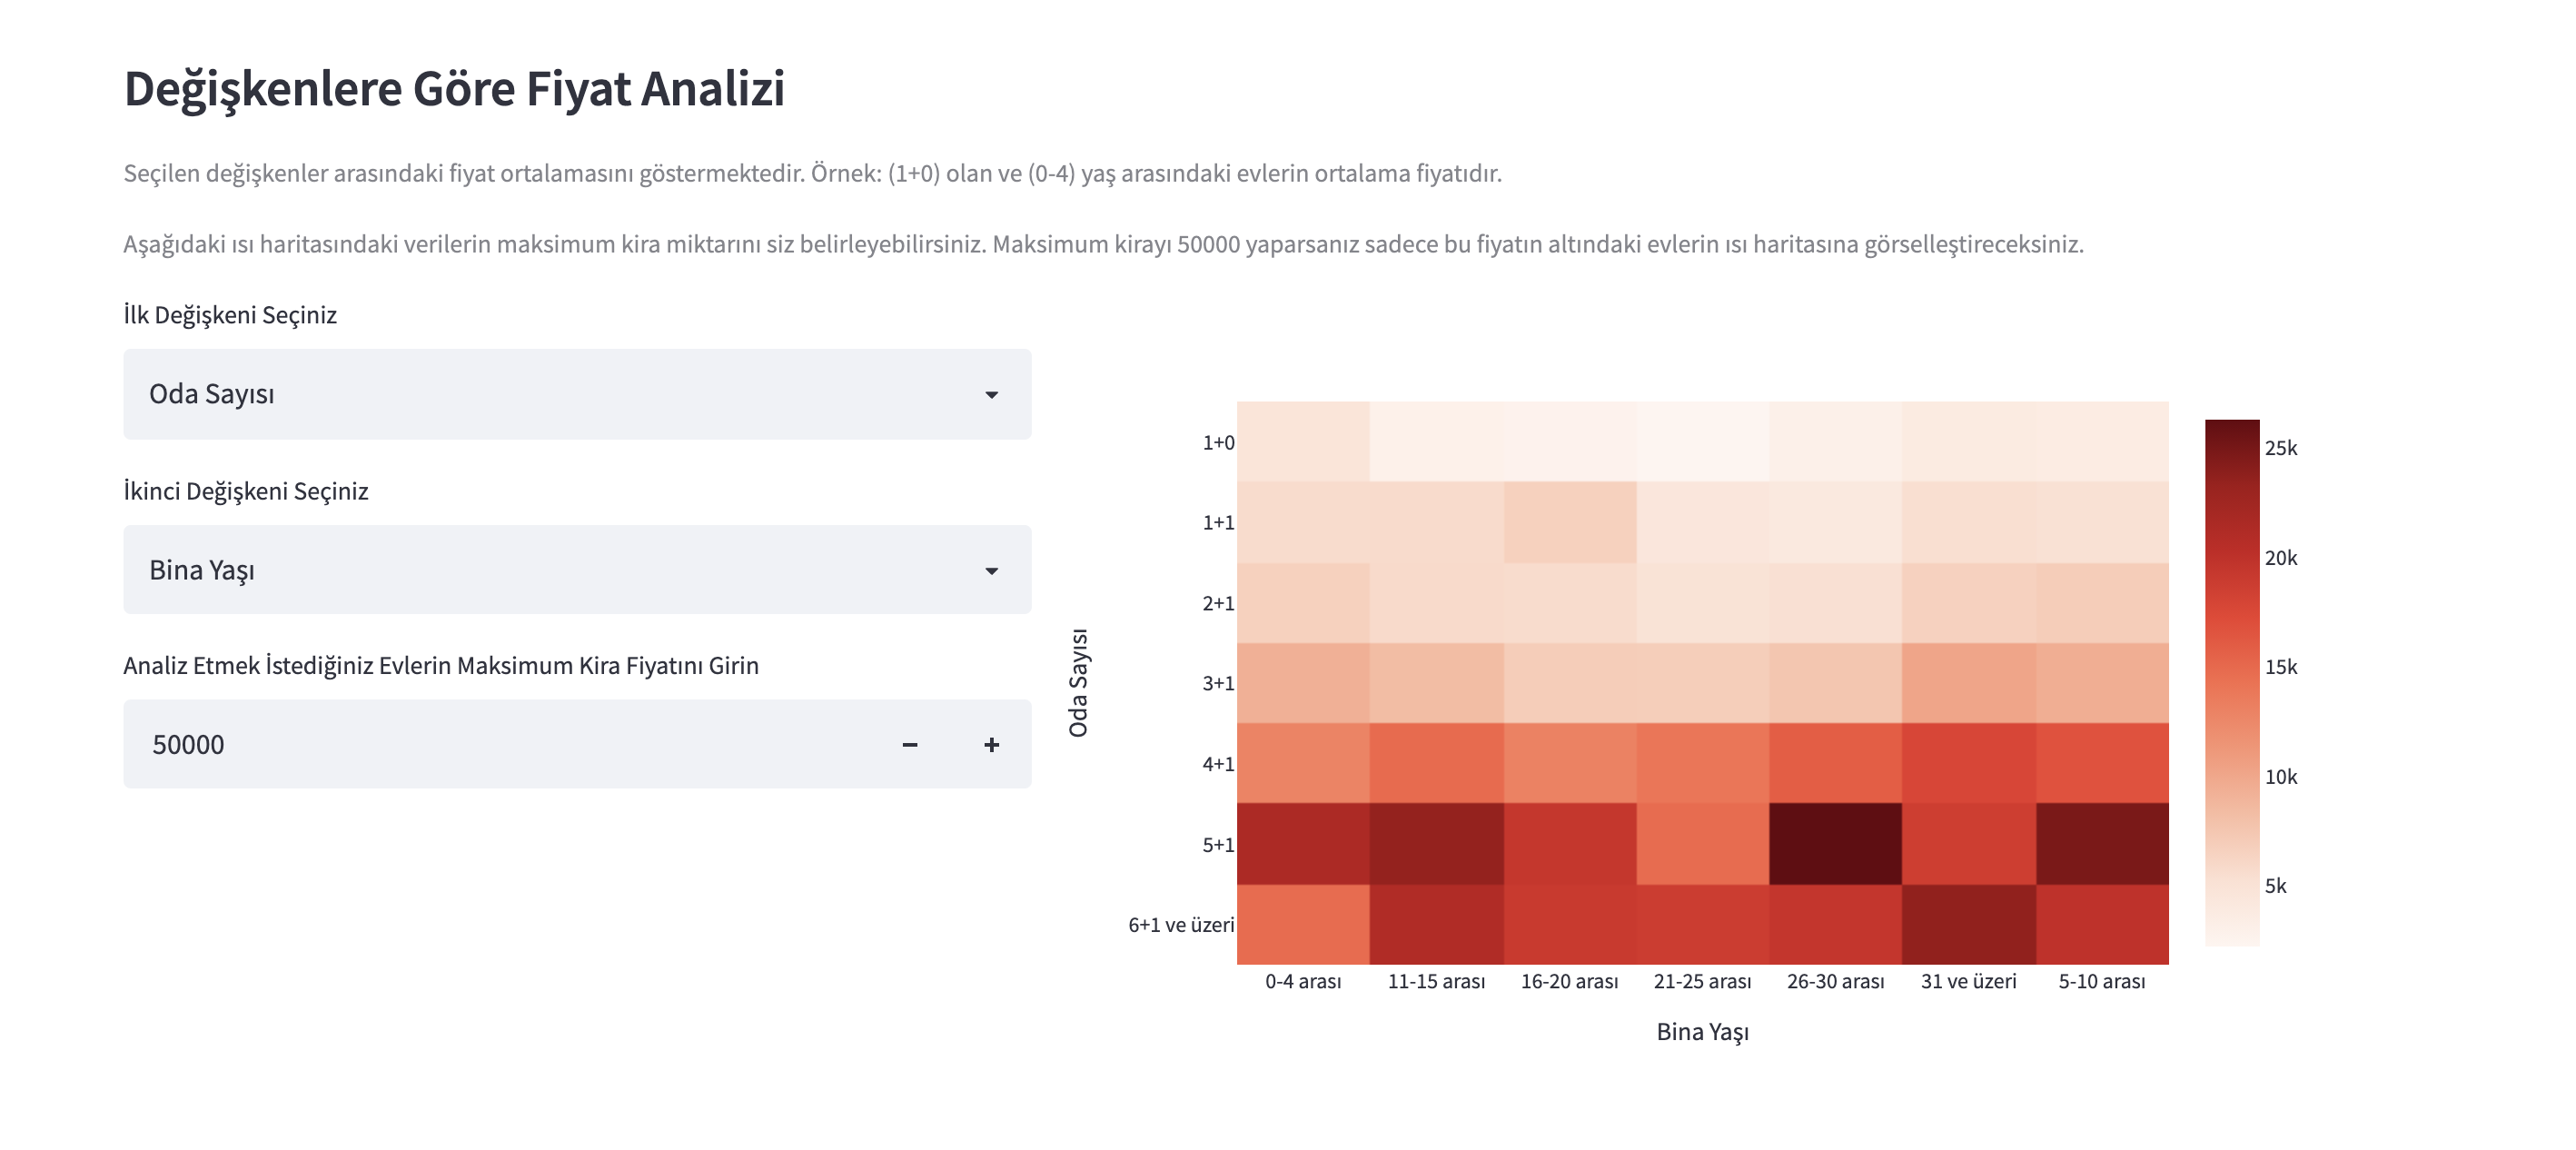Click the 'Bina Yaşı' x-axis title
The width and height of the screenshot is (2576, 1150).
(x=1702, y=1032)
